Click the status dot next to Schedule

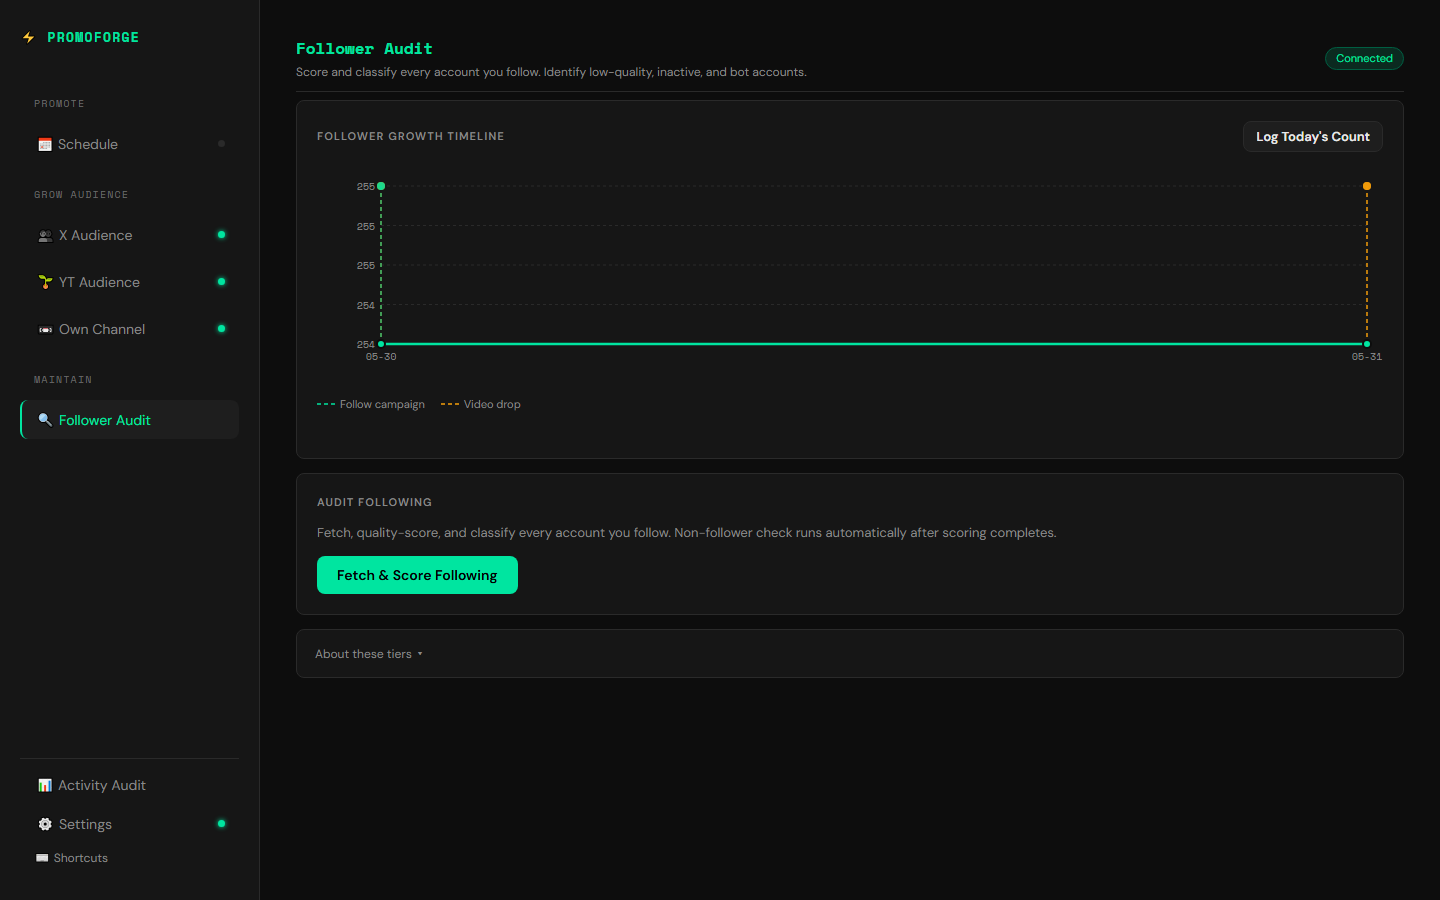[x=221, y=144]
